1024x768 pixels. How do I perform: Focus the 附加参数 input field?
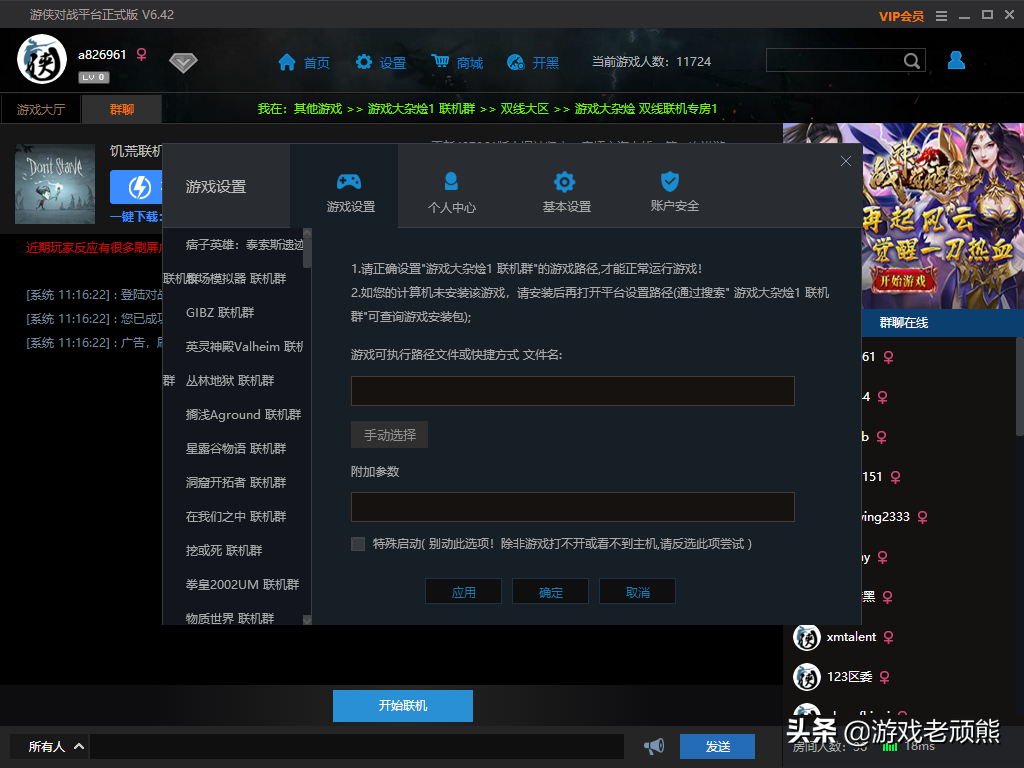click(x=573, y=507)
